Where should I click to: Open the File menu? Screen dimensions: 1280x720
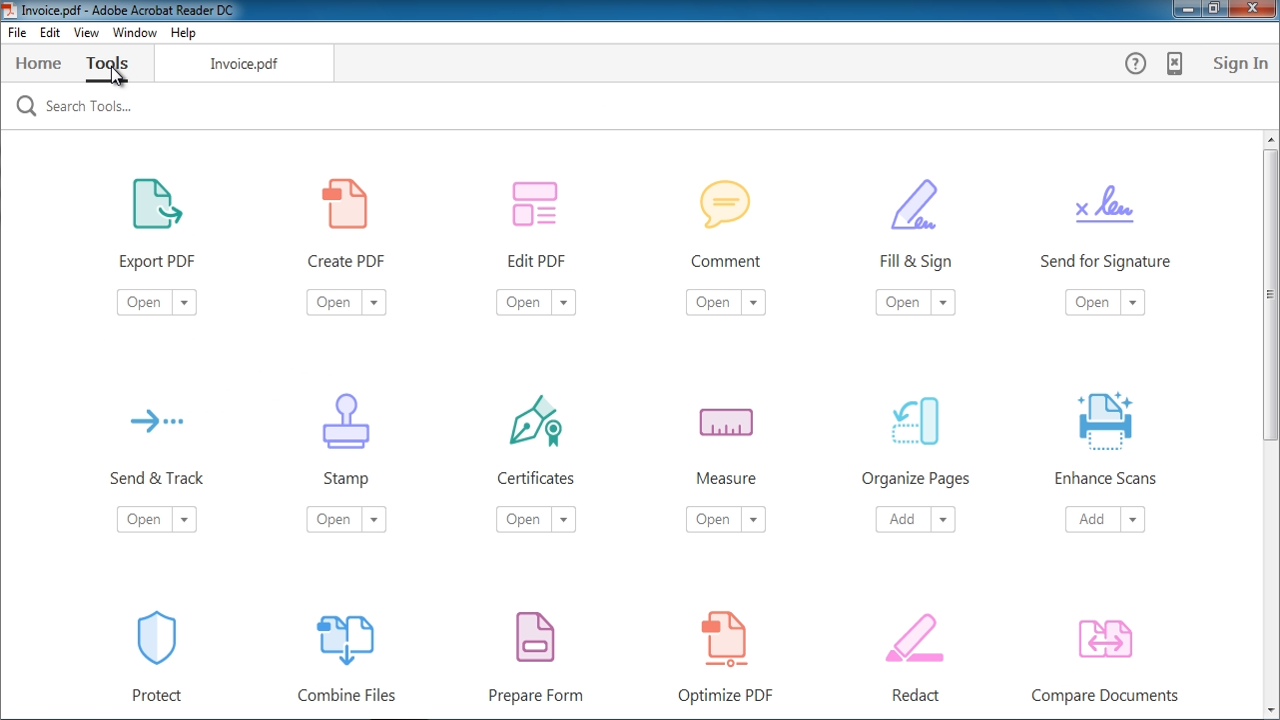point(17,33)
